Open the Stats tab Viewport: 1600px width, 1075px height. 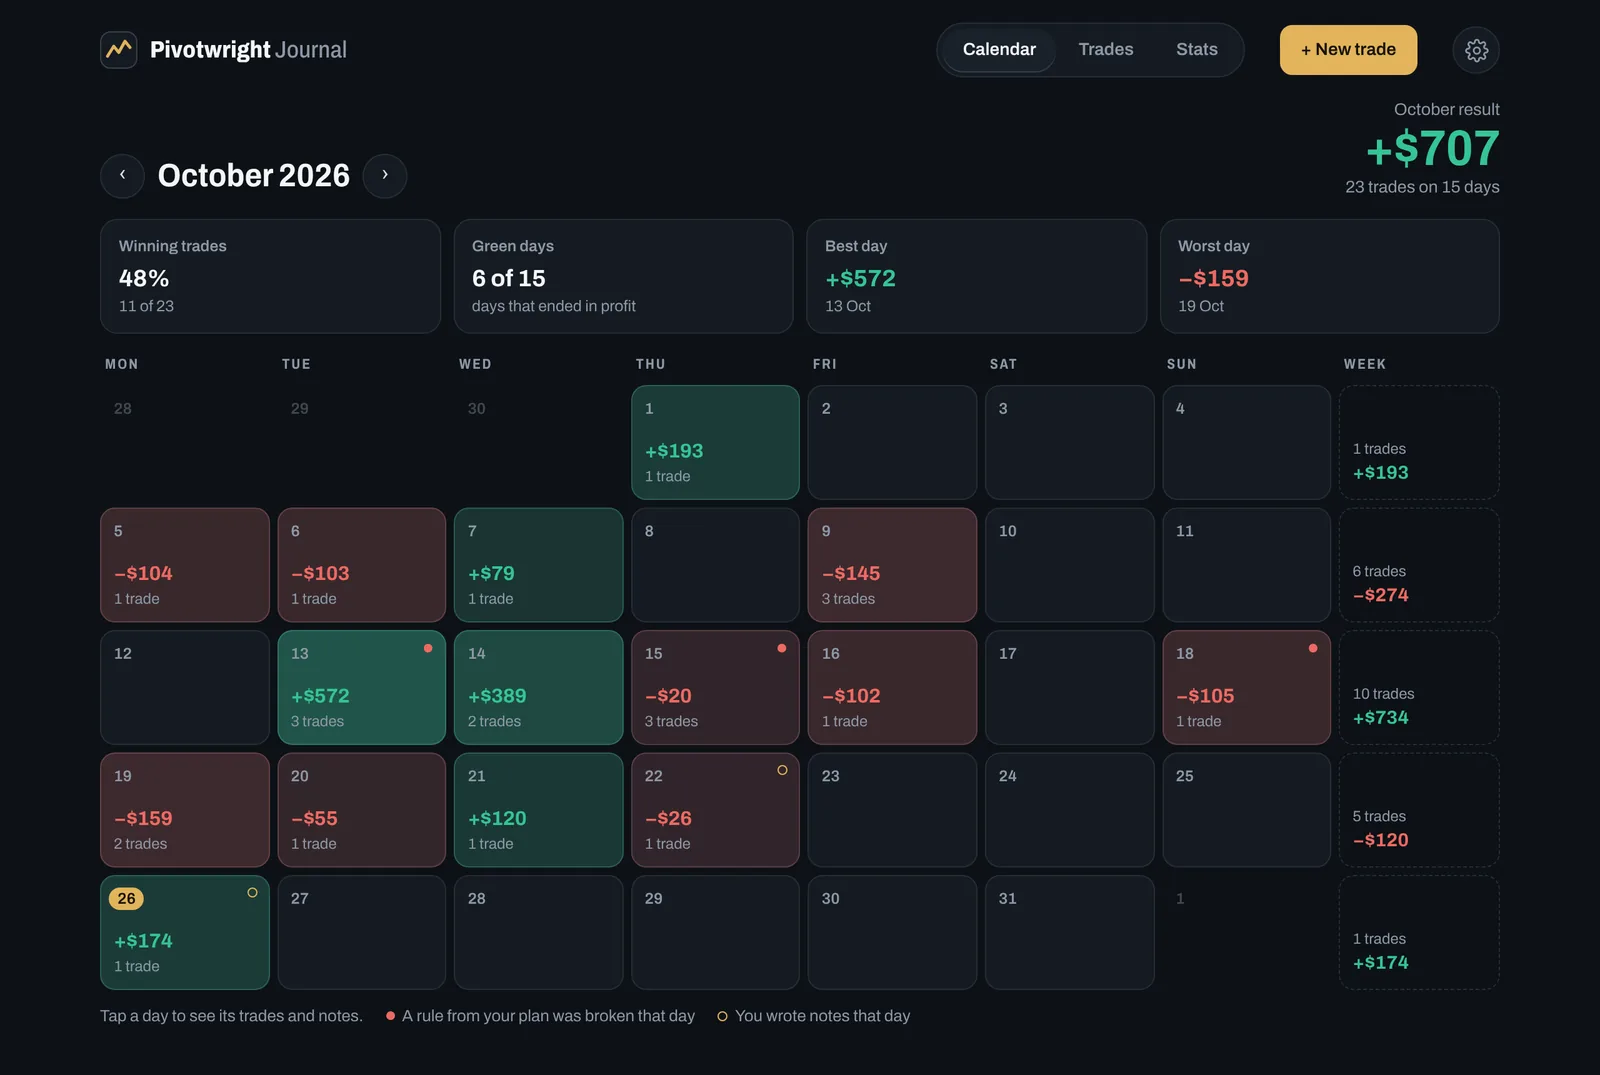pyautogui.click(x=1197, y=49)
